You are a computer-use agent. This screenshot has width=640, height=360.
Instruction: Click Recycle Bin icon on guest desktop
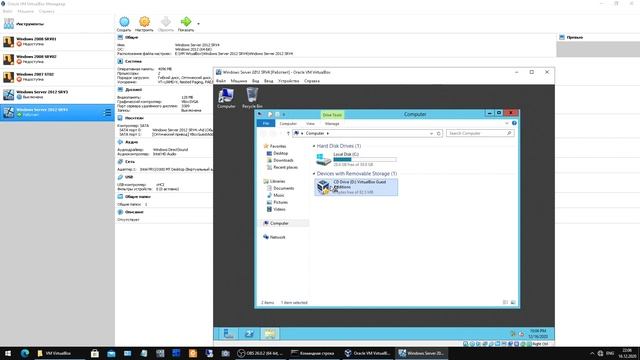tap(252, 98)
